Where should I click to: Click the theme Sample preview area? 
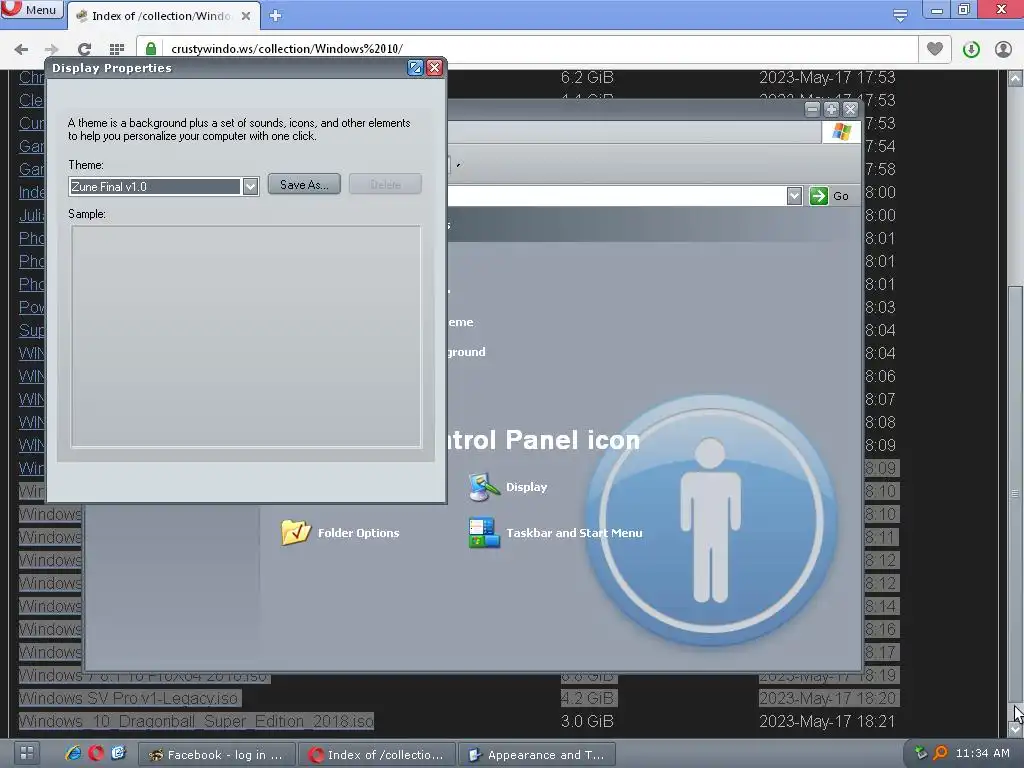[246, 336]
